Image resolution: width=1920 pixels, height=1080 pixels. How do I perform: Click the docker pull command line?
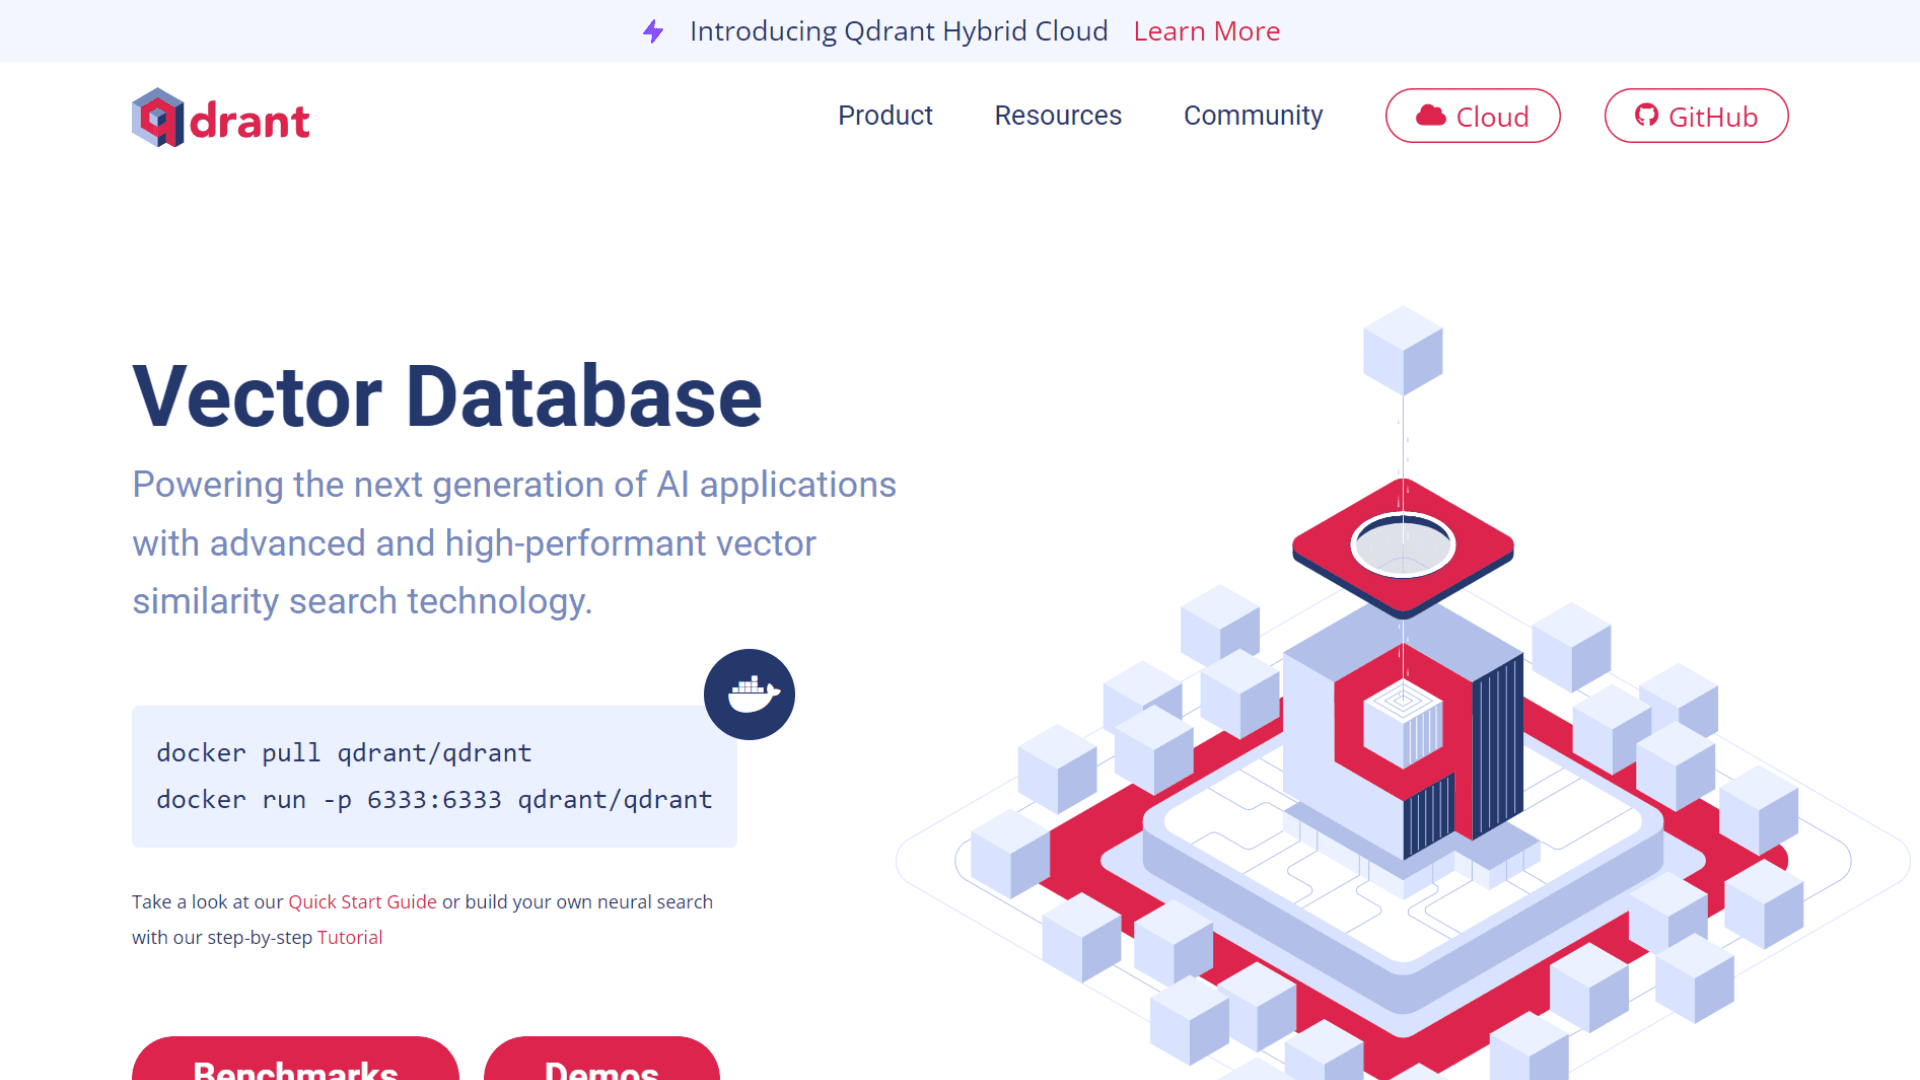[344, 753]
